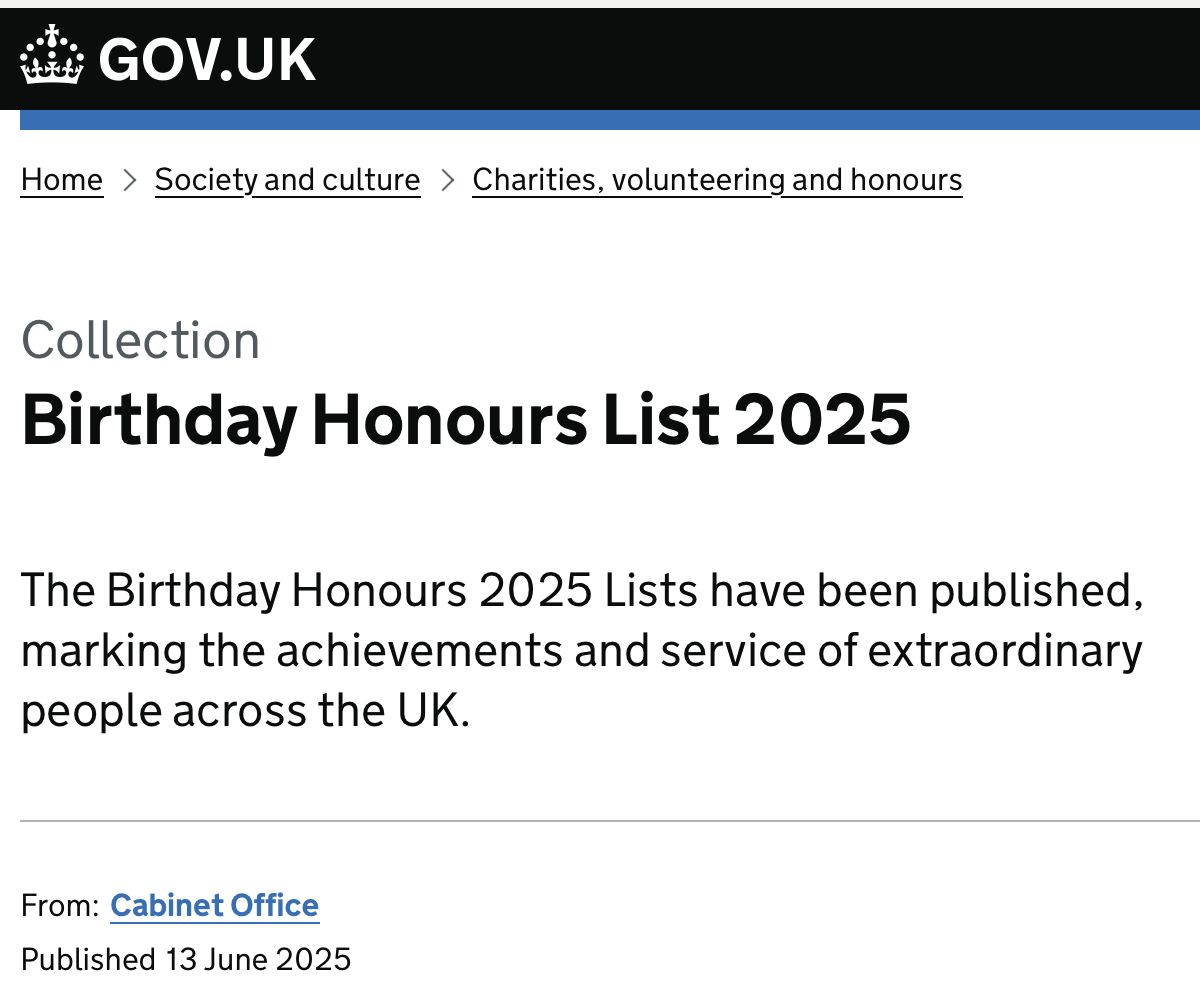Click the chevron after the Home breadcrumb

129,180
